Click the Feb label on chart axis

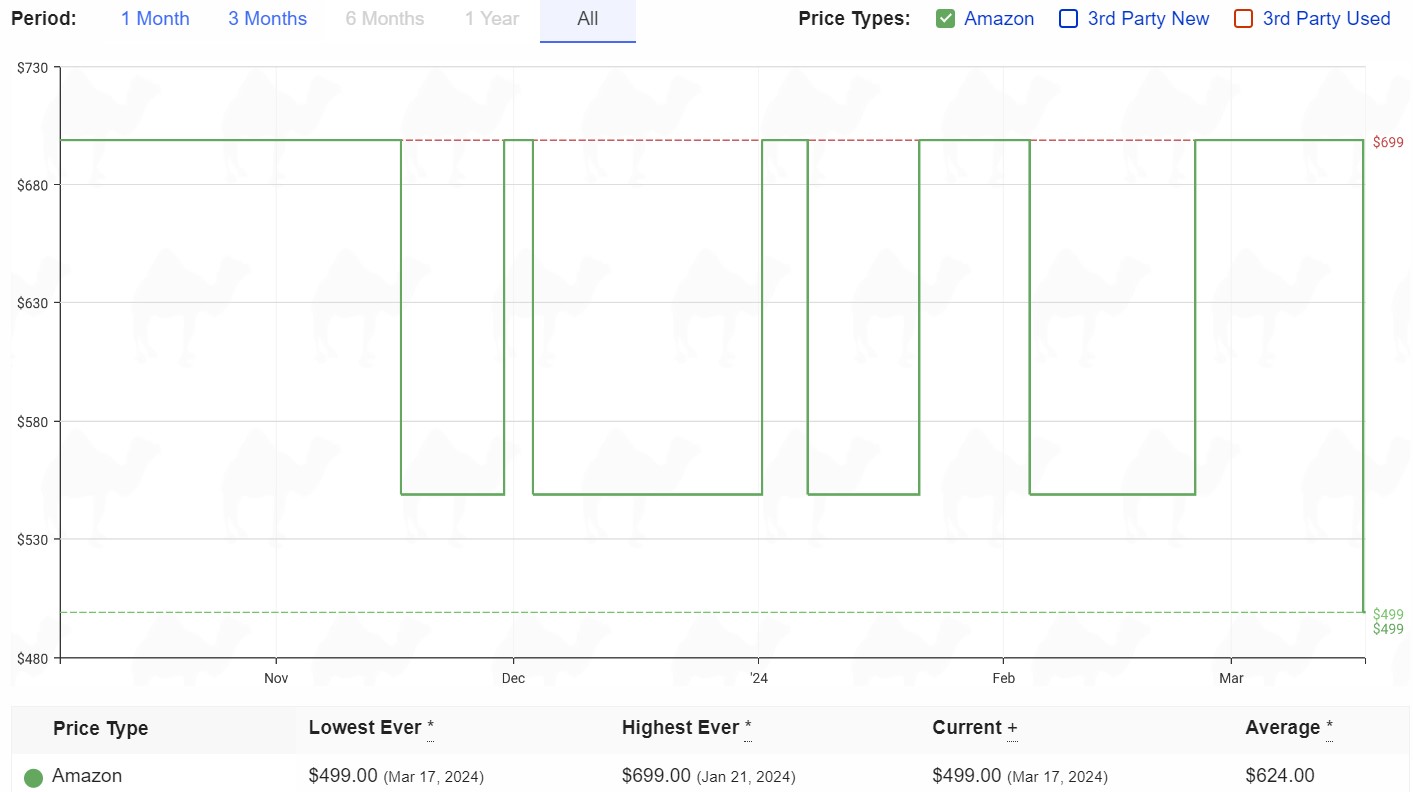click(x=1004, y=678)
